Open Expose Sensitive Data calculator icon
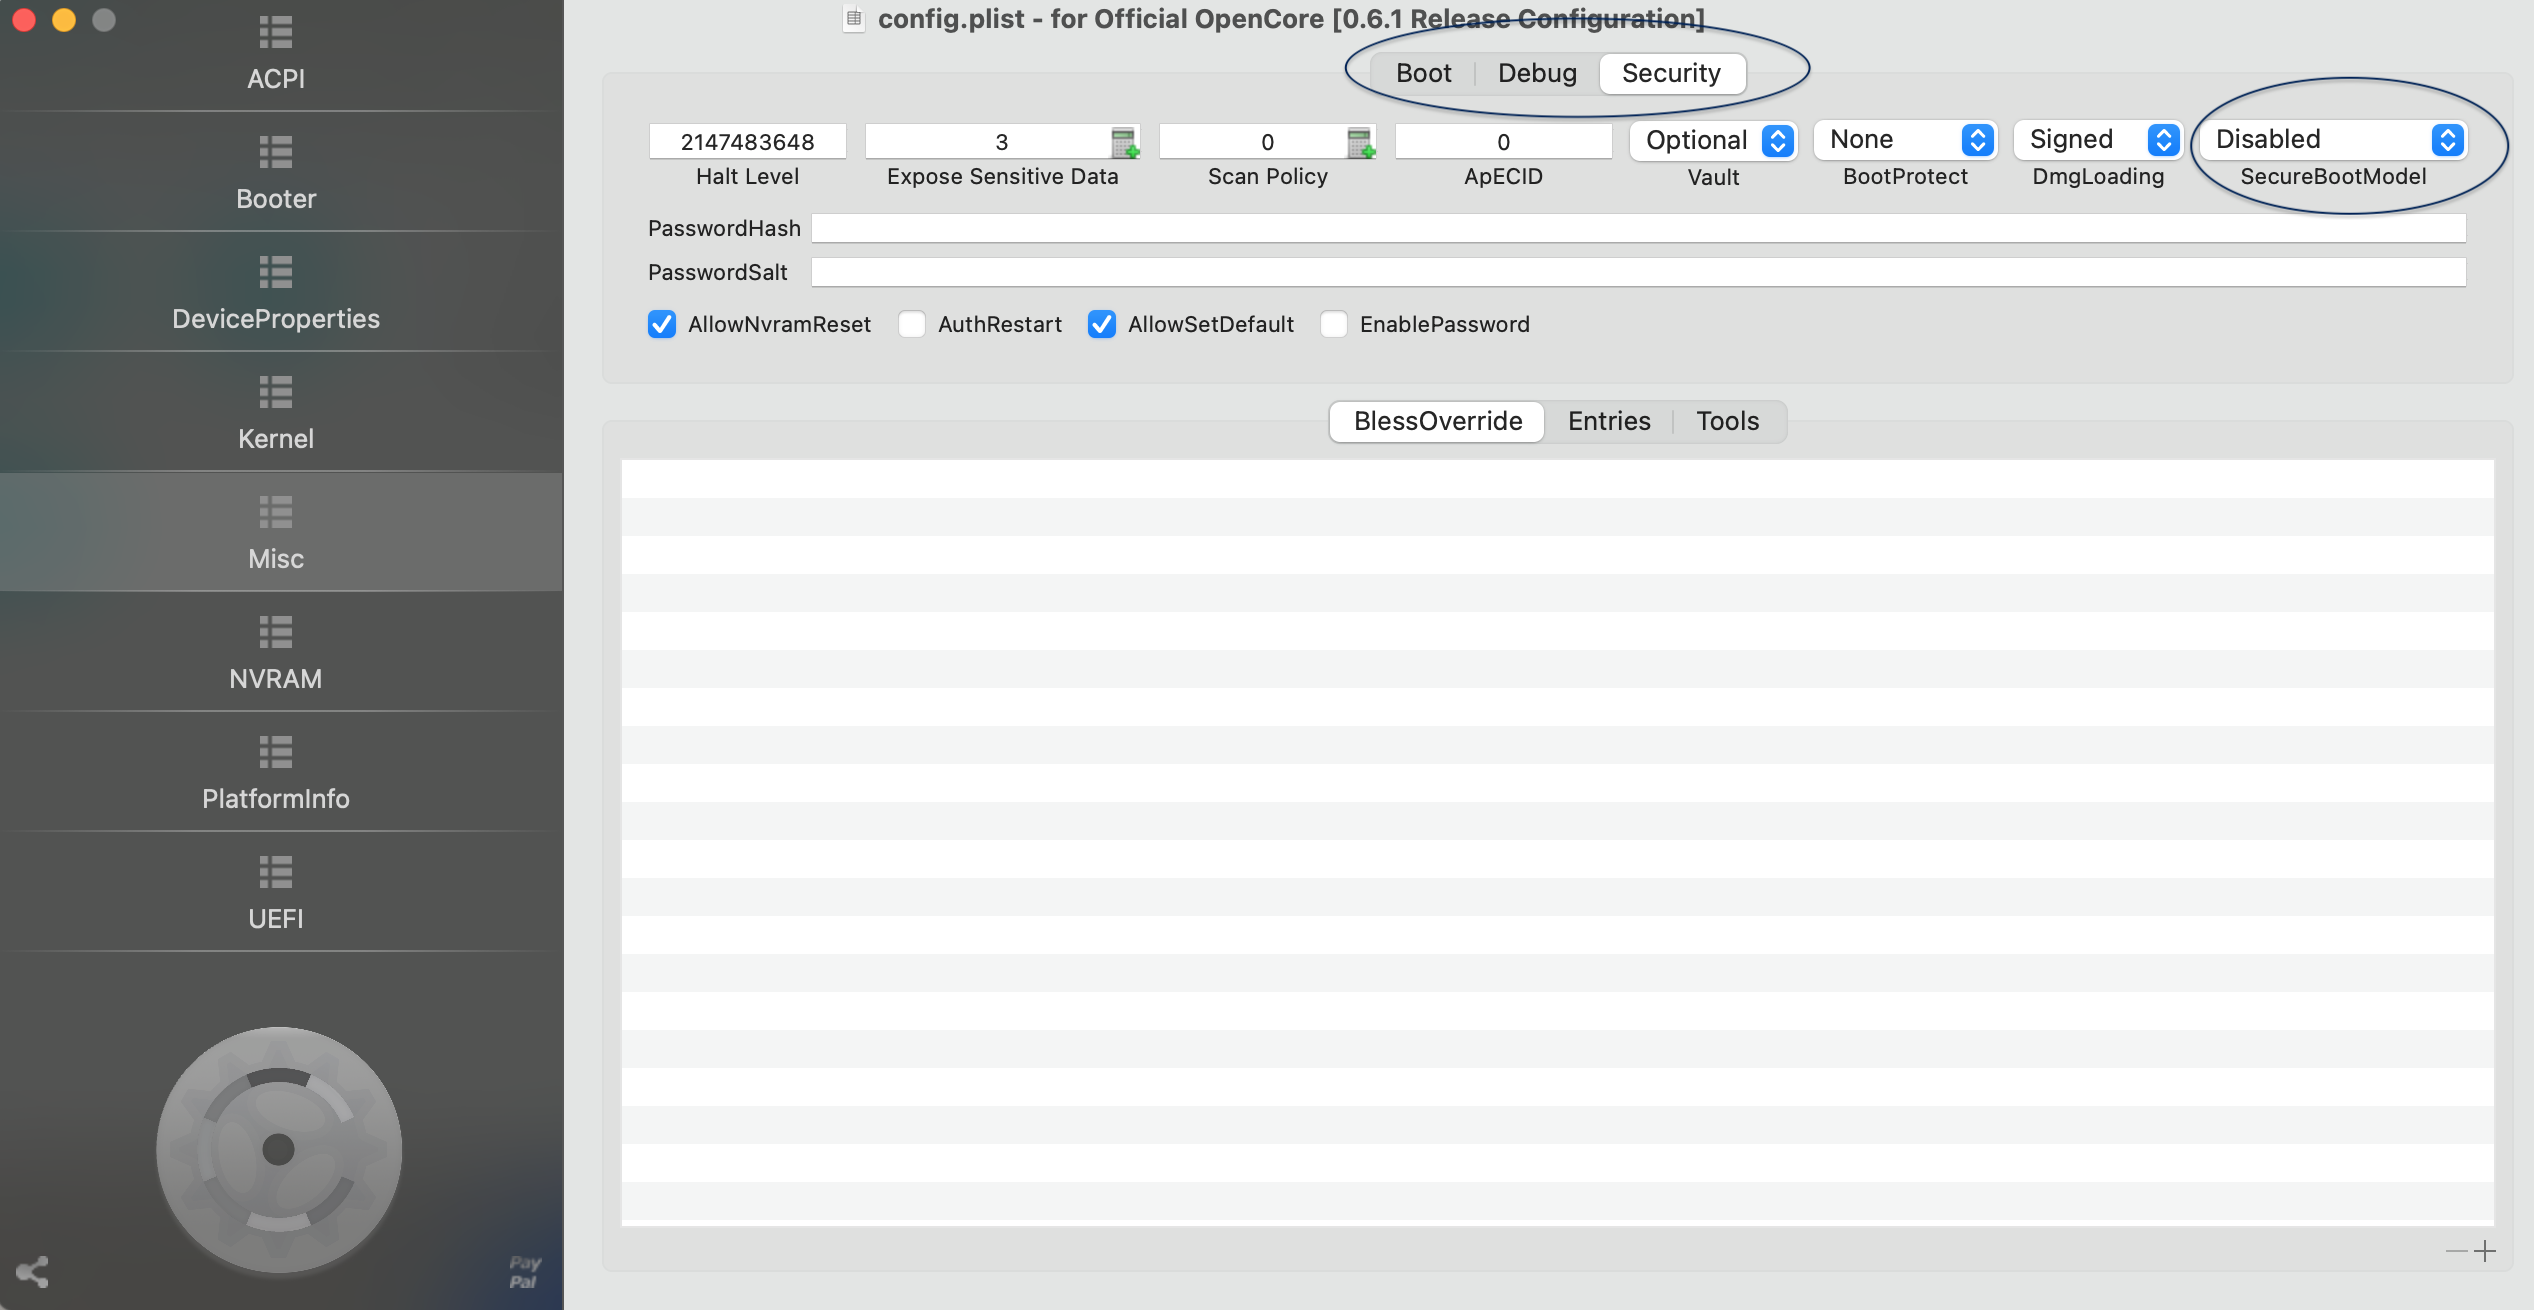 tap(1125, 142)
